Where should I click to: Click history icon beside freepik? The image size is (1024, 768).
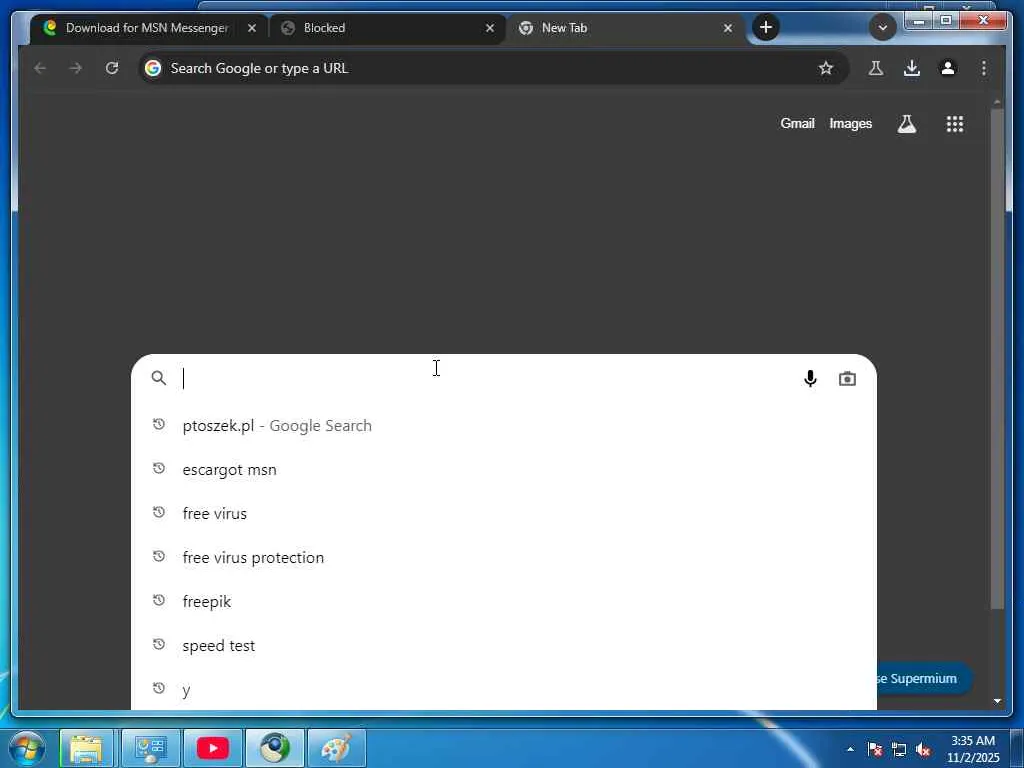pos(159,600)
